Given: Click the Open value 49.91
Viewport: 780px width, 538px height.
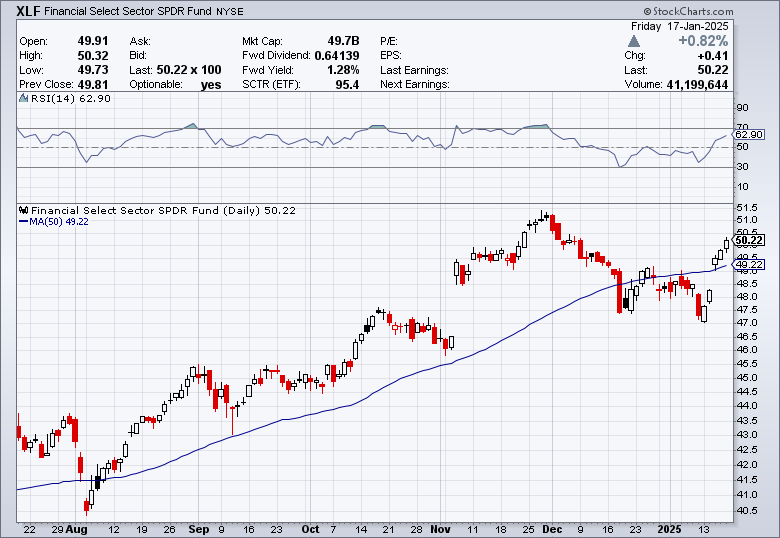Looking at the screenshot, I should 93,41.
